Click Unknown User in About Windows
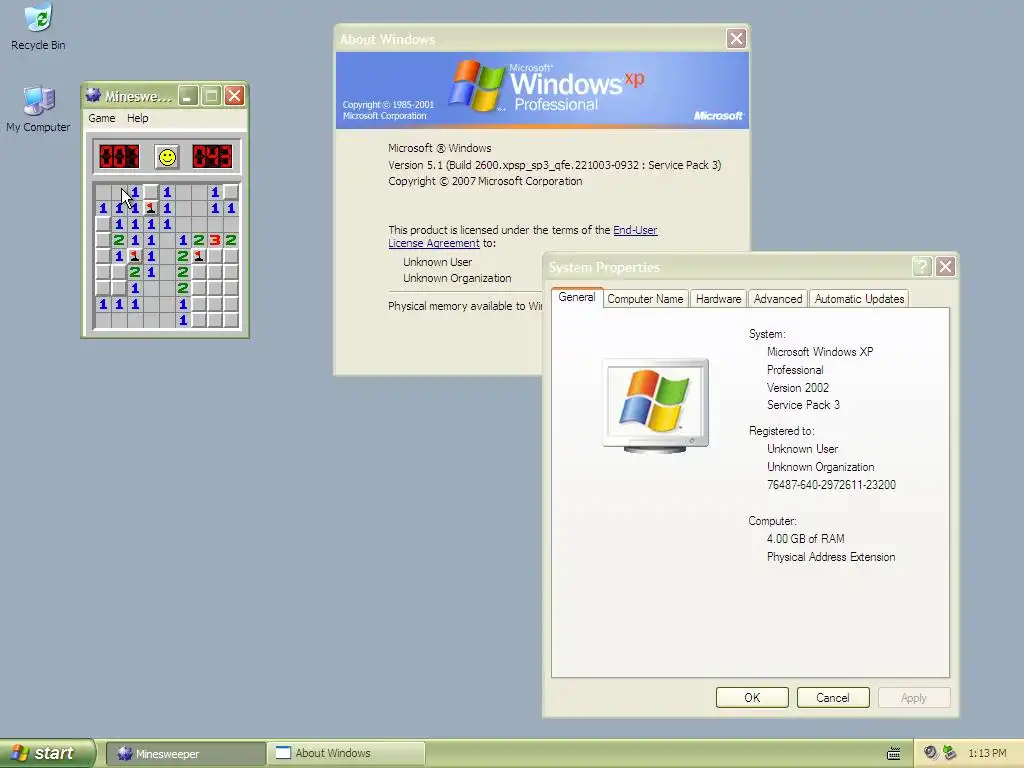This screenshot has height=768, width=1024. 438,262
